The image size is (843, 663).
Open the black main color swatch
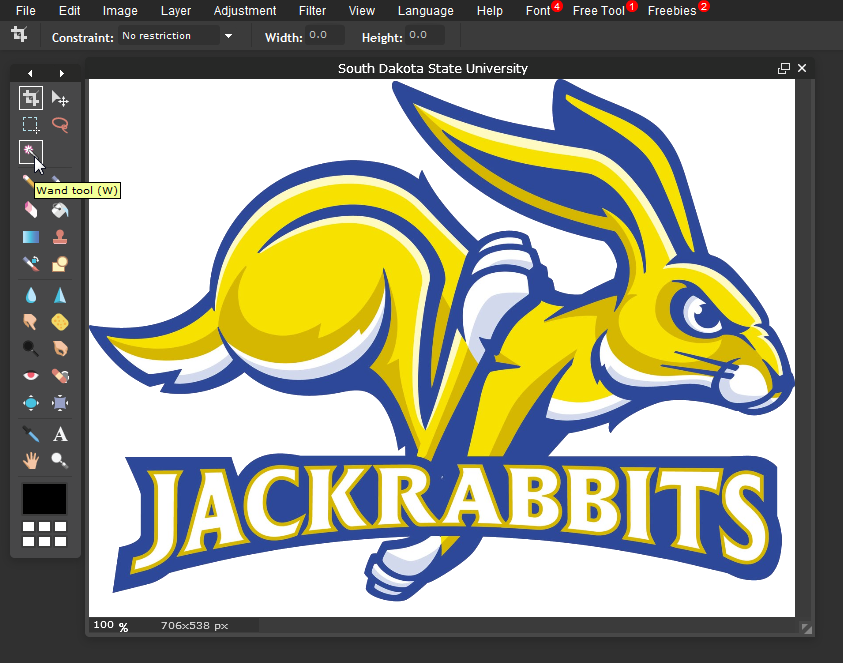[x=45, y=499]
